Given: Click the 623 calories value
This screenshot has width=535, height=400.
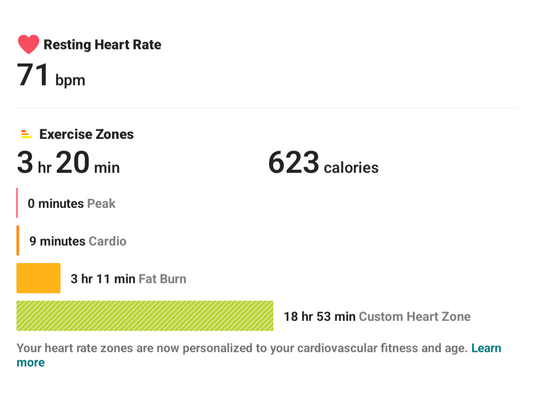Looking at the screenshot, I should 323,162.
